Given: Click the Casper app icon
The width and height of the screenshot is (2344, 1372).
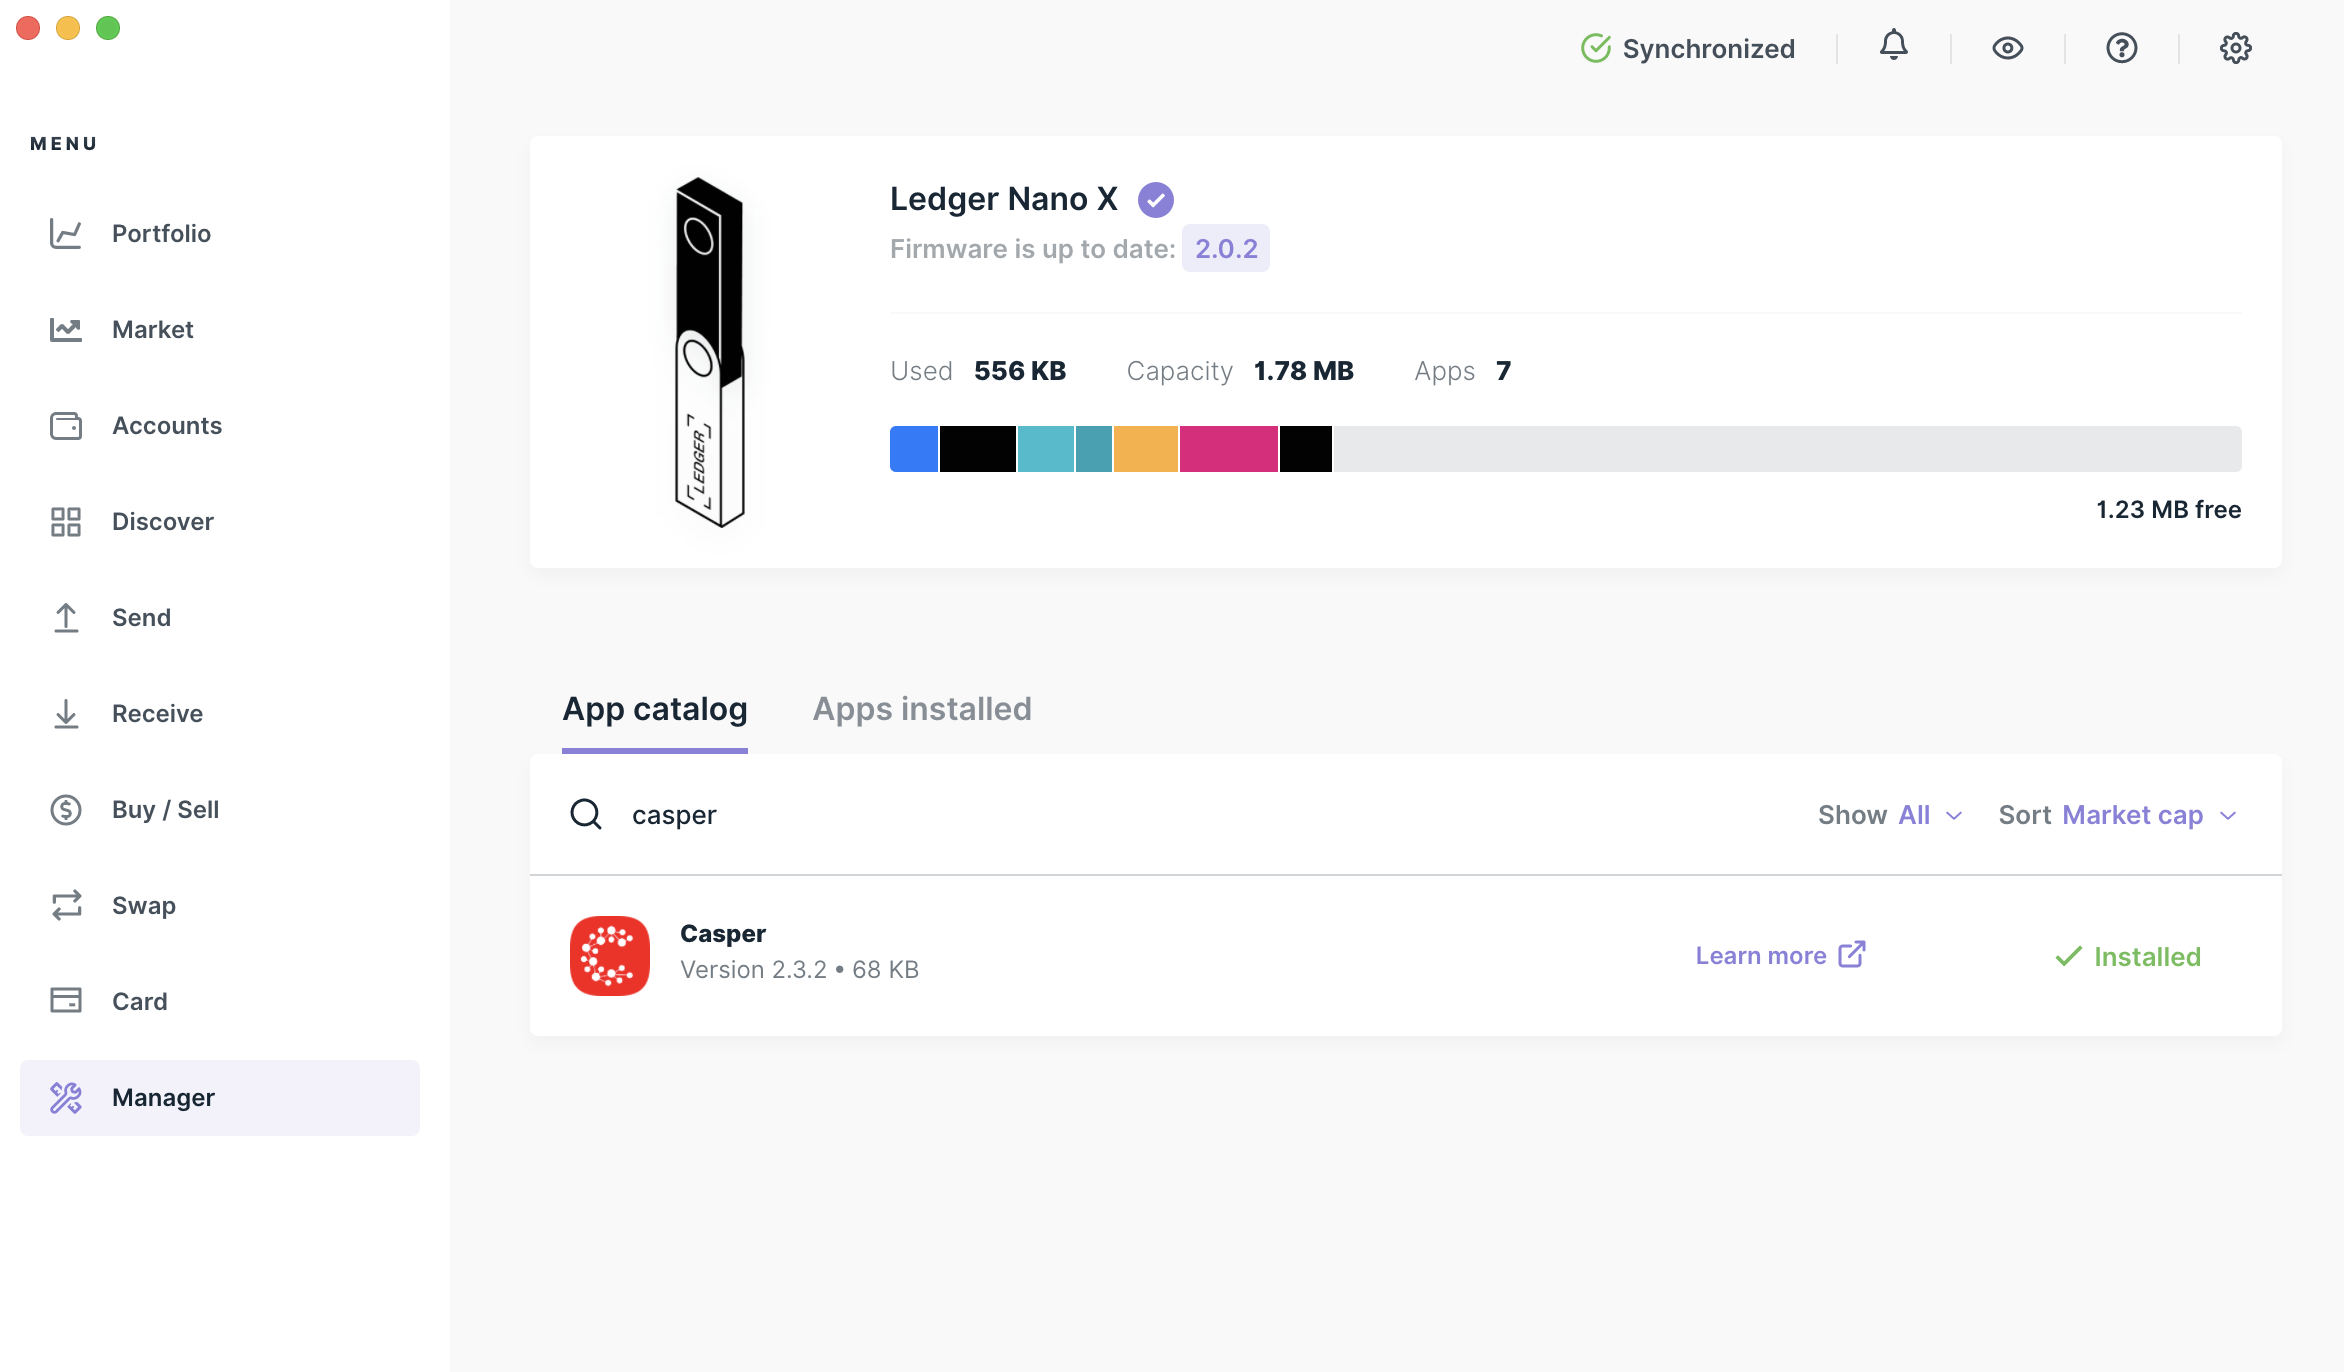Looking at the screenshot, I should click(x=609, y=956).
